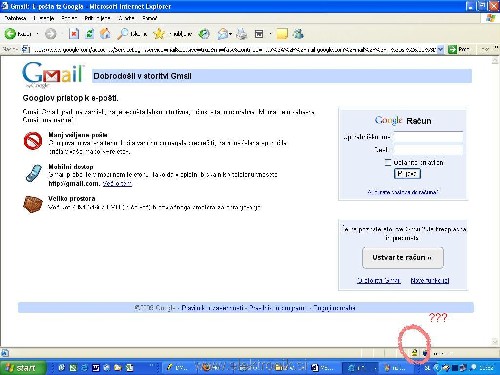The image size is (500, 375).
Task: Click the Refresh page icon
Action: (x=90, y=34)
